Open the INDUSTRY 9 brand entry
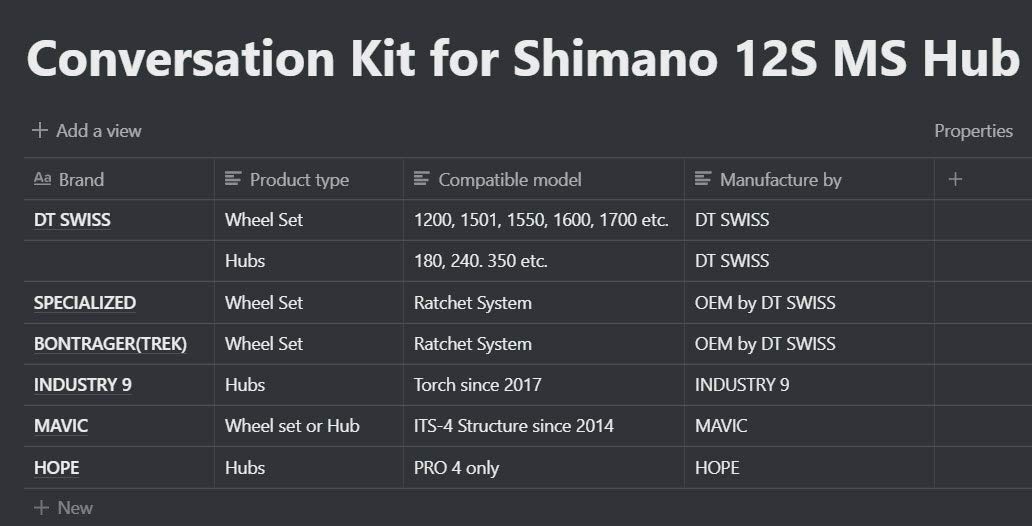This screenshot has height=526, width=1032. coord(83,385)
